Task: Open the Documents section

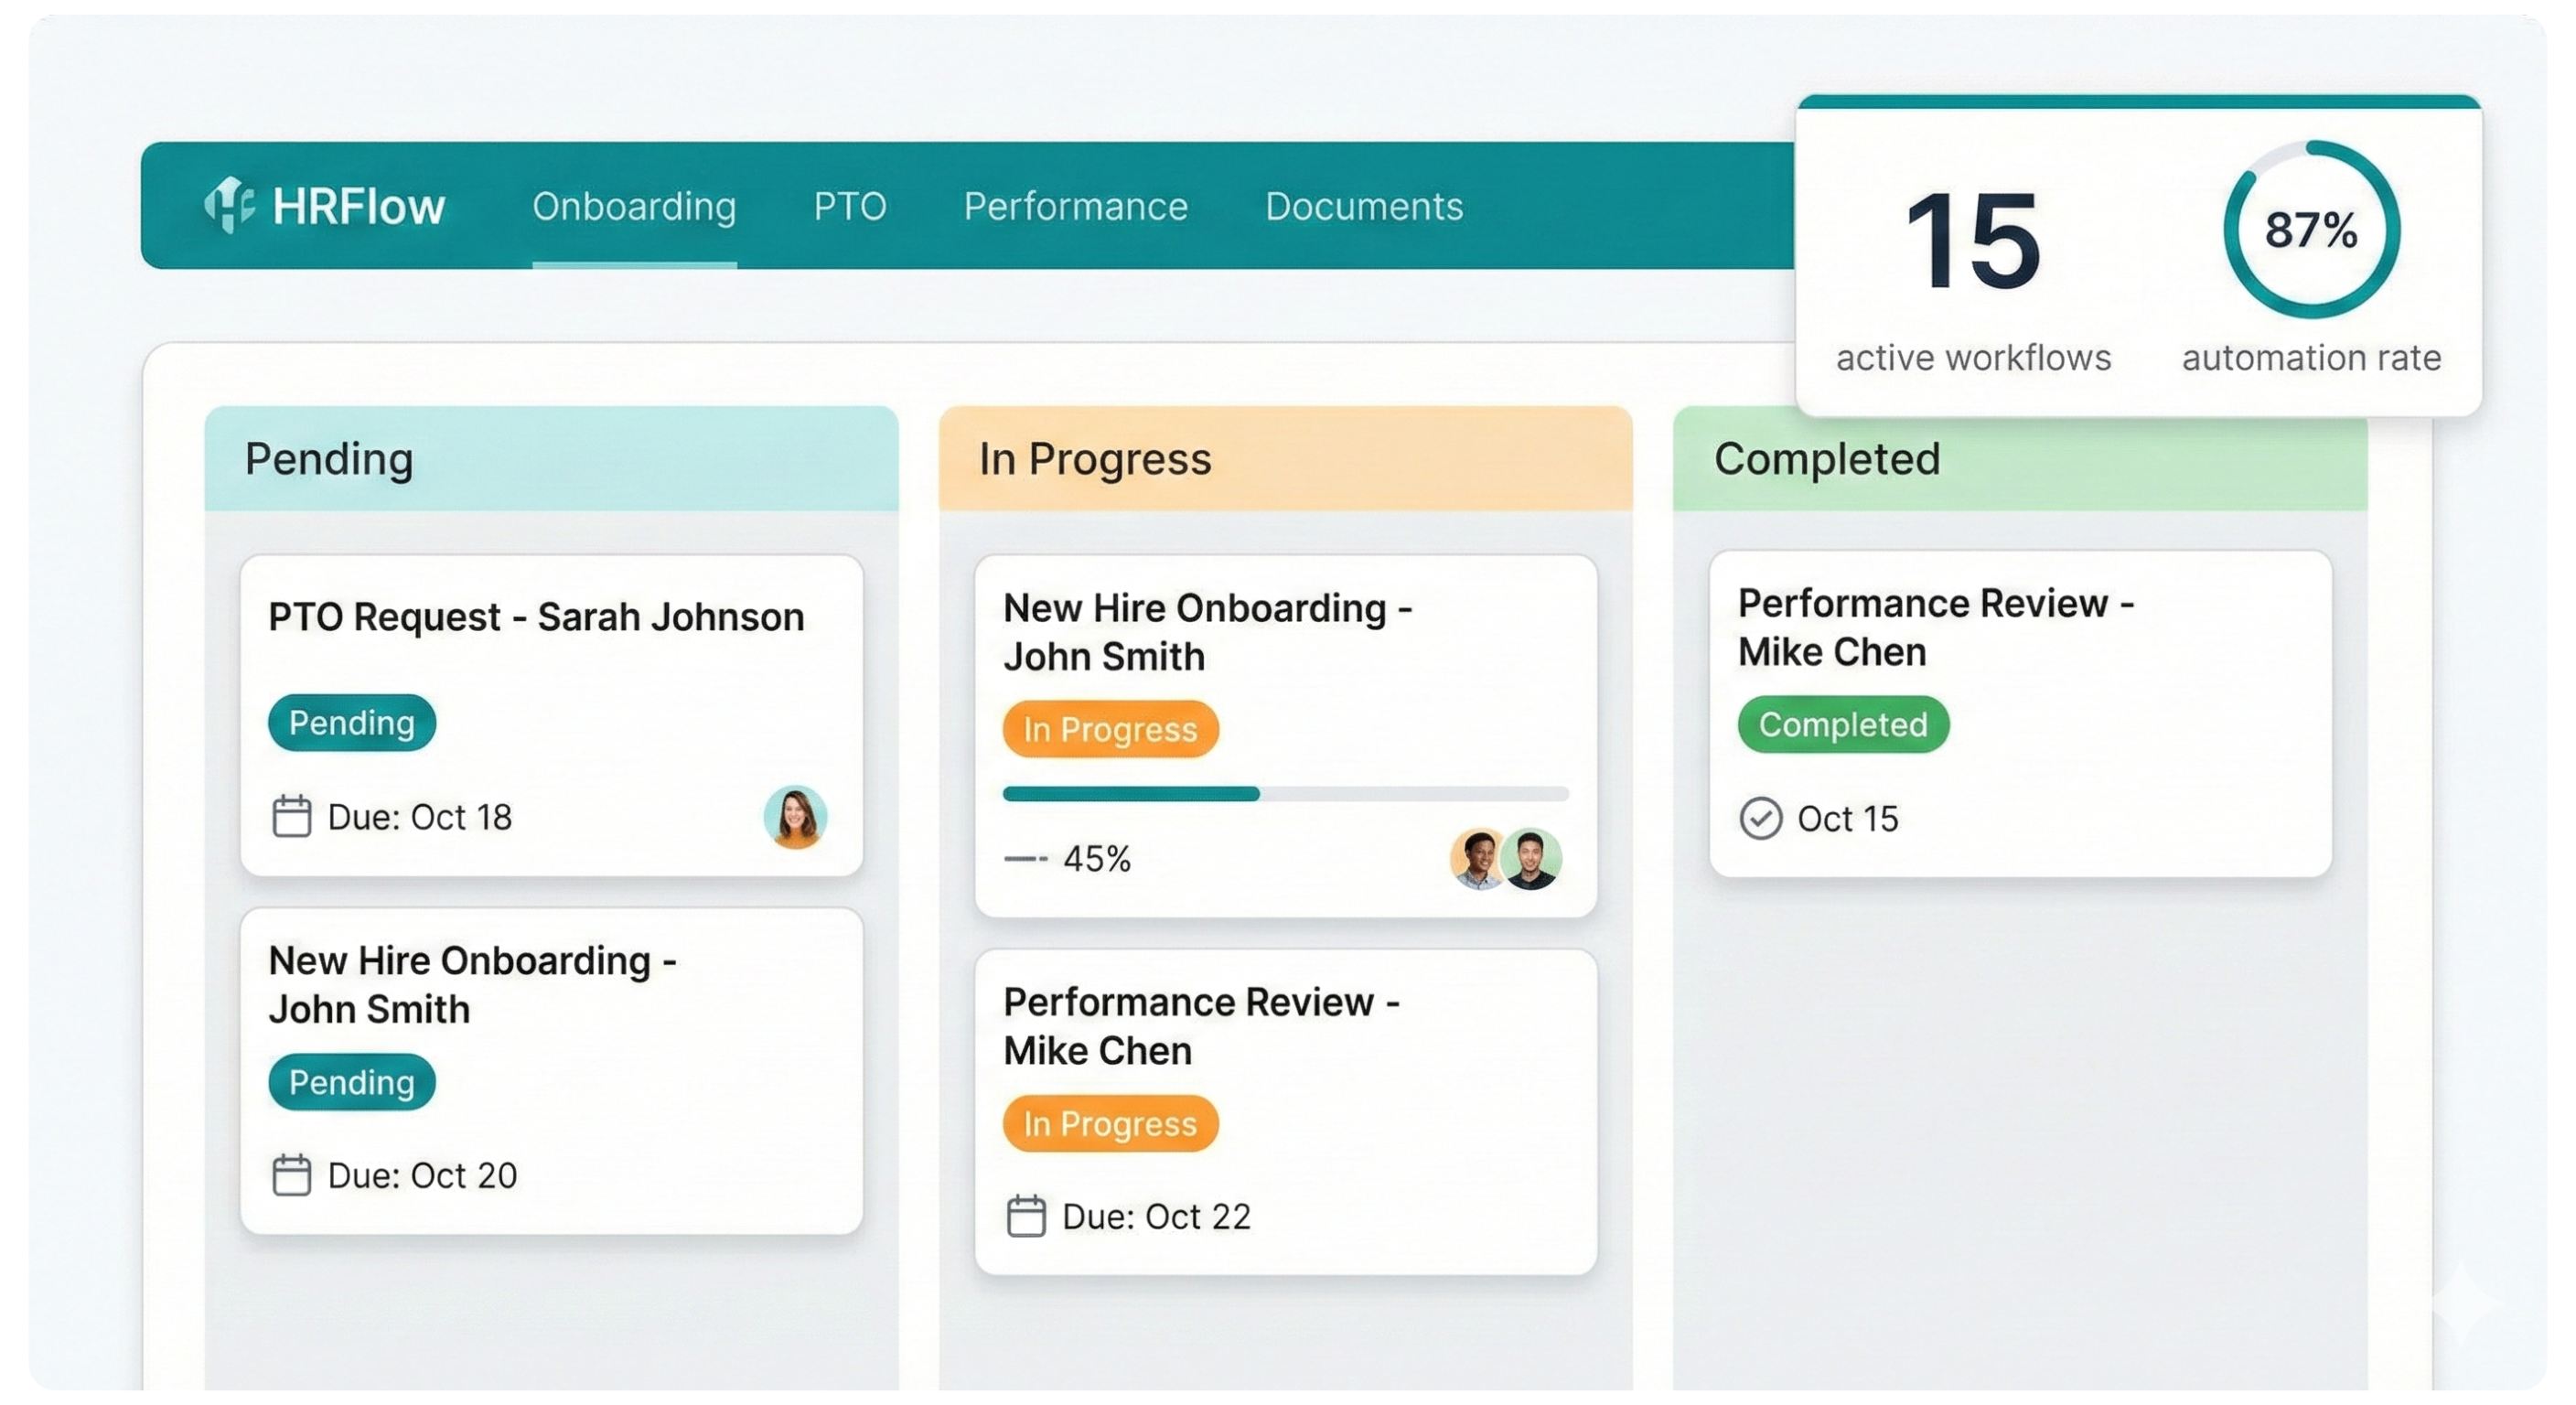Action: point(1364,207)
